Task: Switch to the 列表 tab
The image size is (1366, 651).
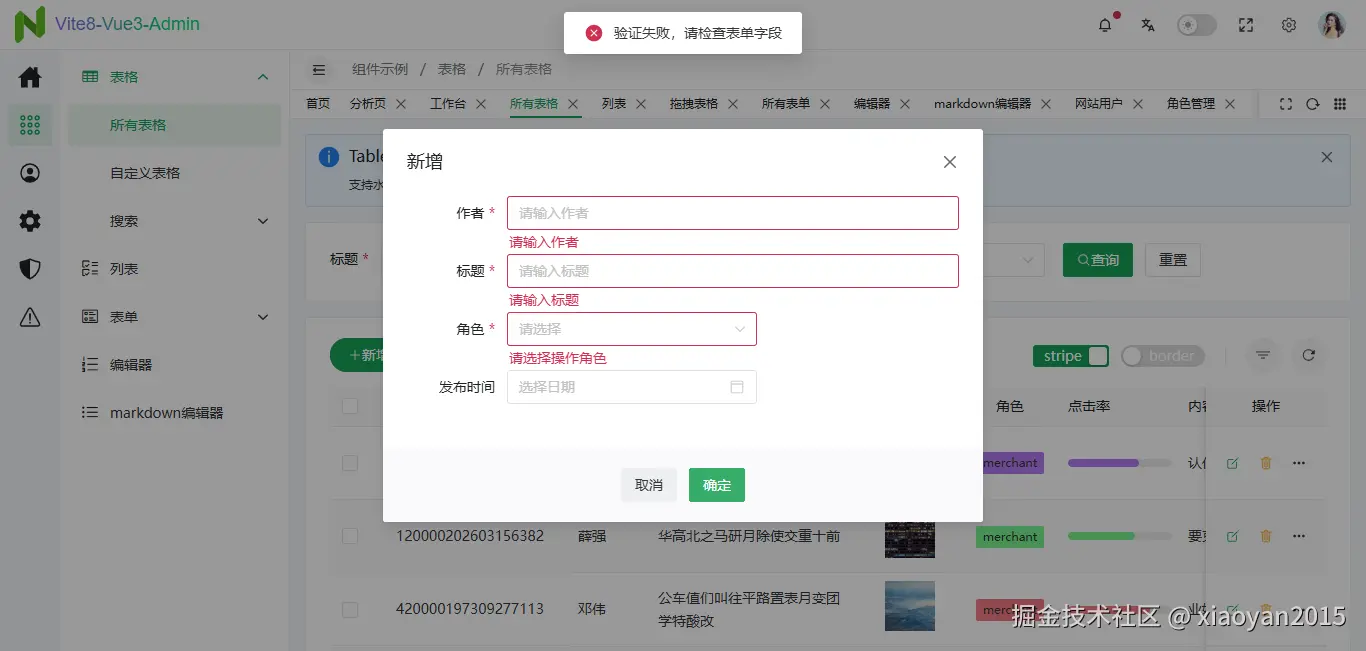Action: pyautogui.click(x=614, y=104)
